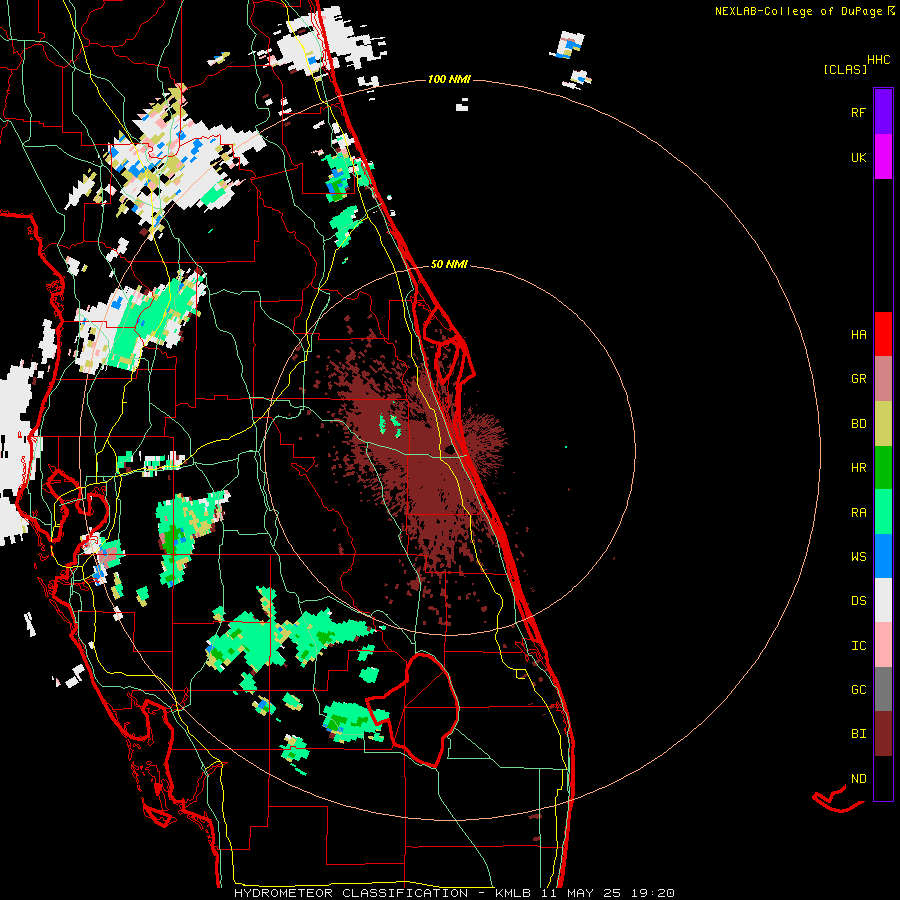Click the 'NEXLAB-College of DuPage' credit text

pyautogui.click(x=798, y=11)
